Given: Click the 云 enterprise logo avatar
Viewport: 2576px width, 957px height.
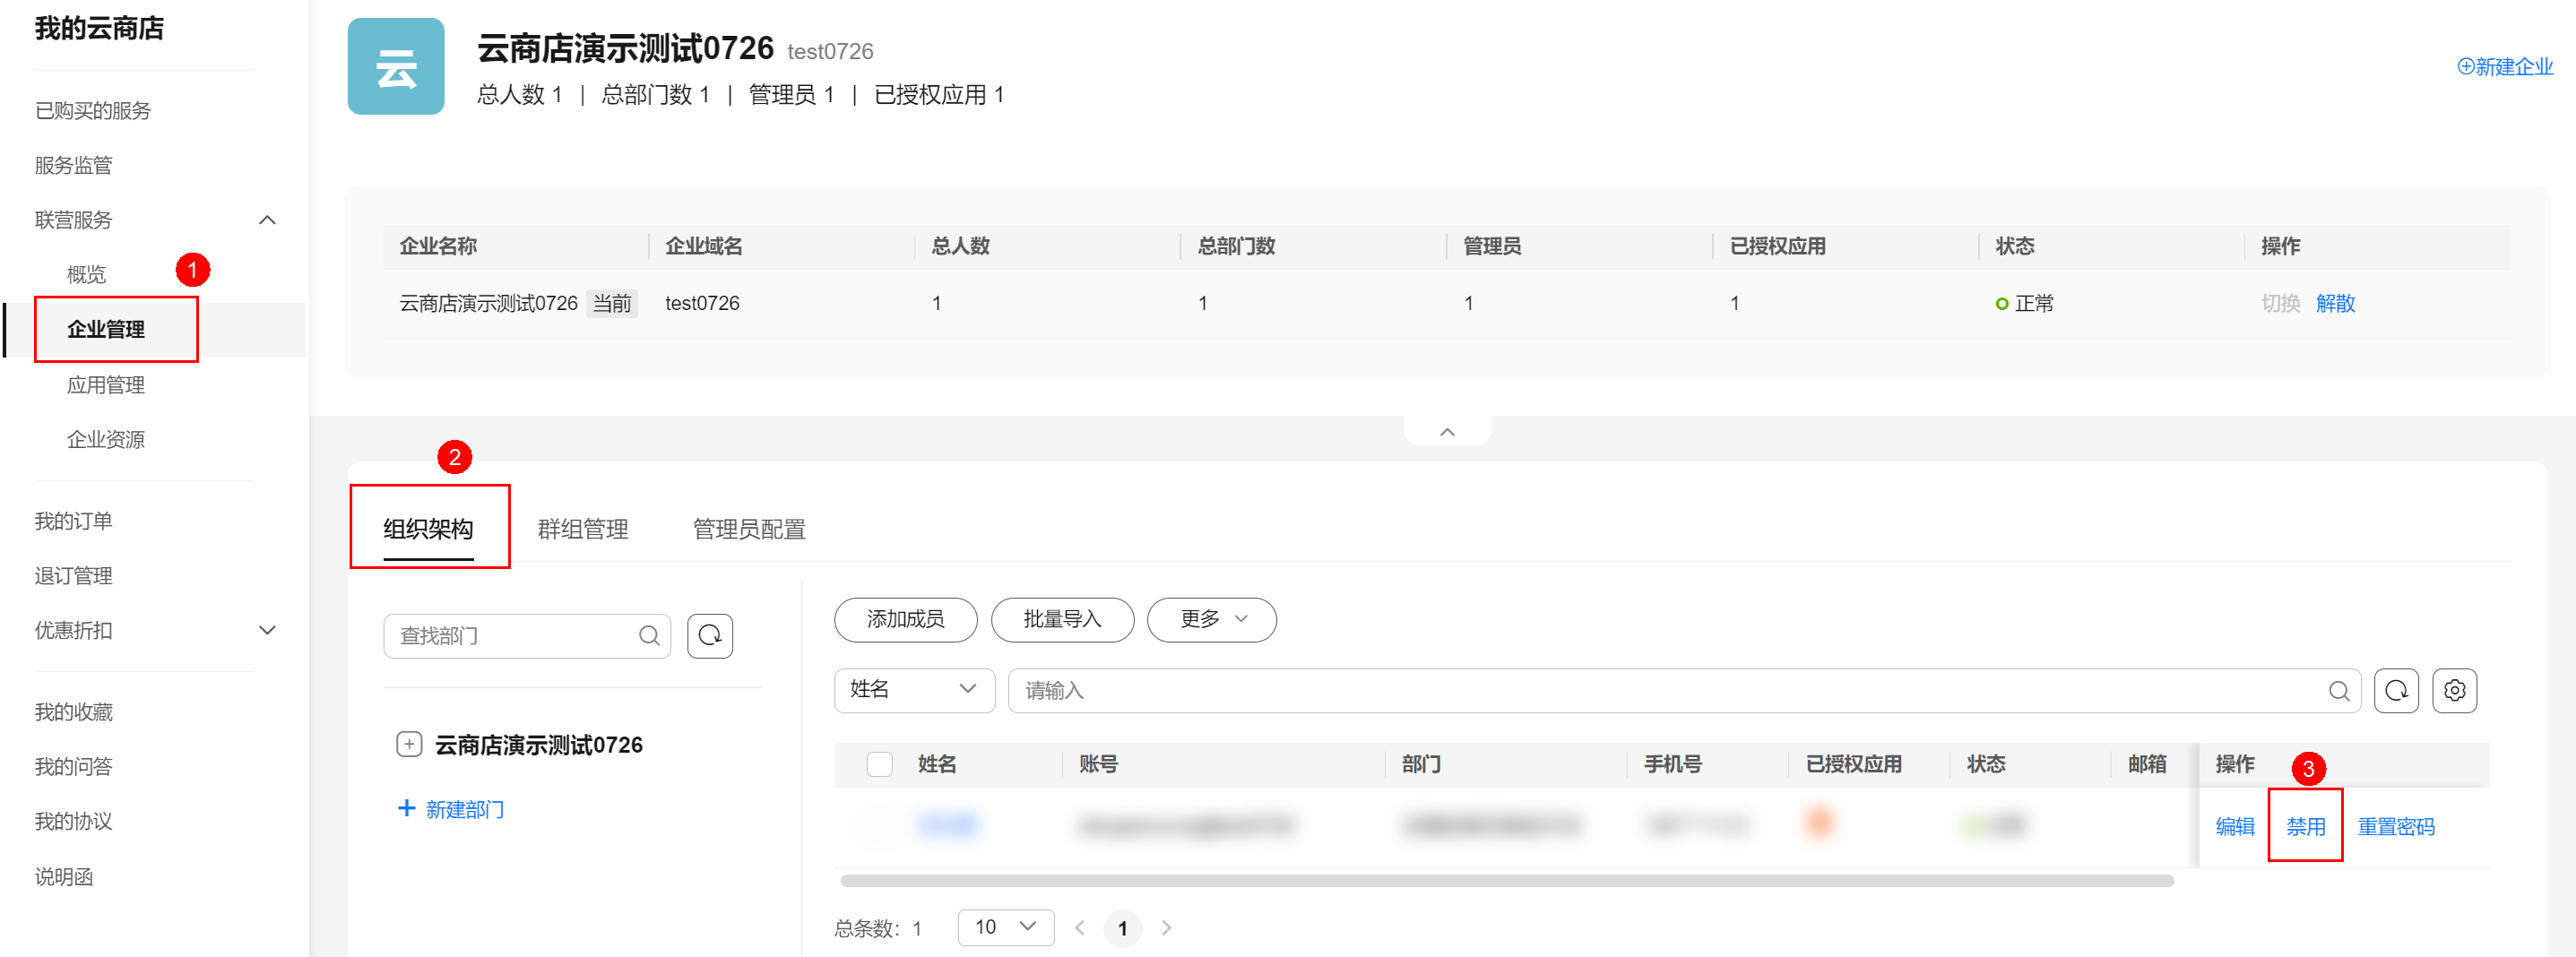Looking at the screenshot, I should pyautogui.click(x=396, y=67).
